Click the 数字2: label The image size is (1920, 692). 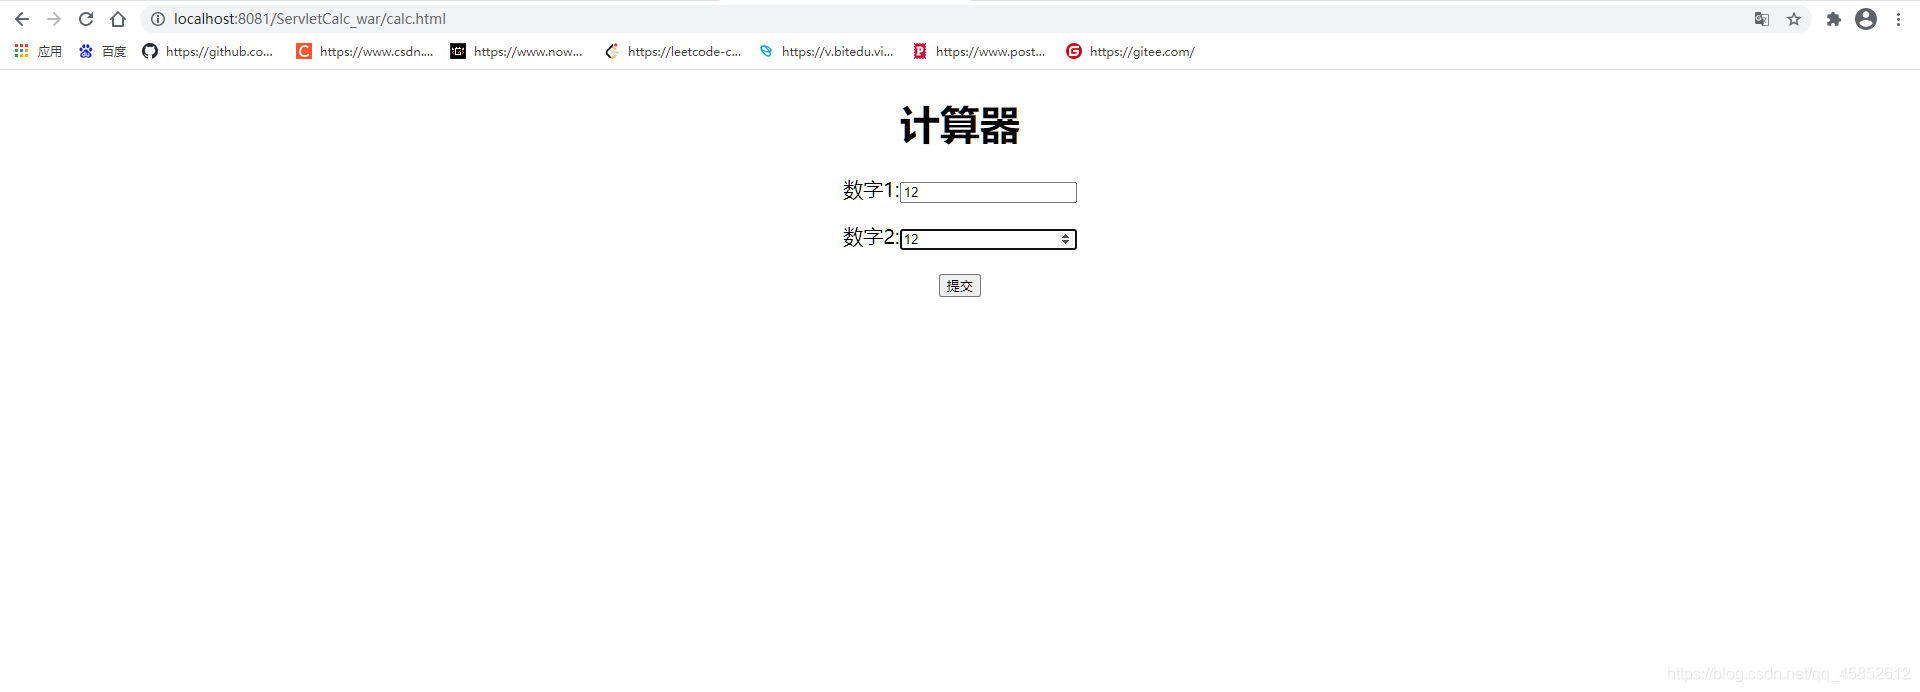click(871, 237)
